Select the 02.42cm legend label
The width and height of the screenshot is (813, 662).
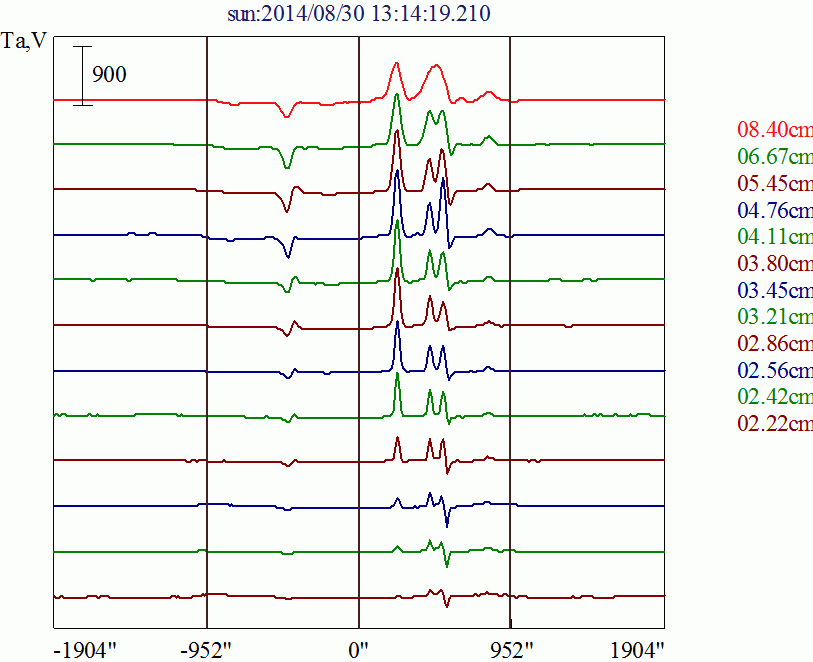click(x=775, y=397)
